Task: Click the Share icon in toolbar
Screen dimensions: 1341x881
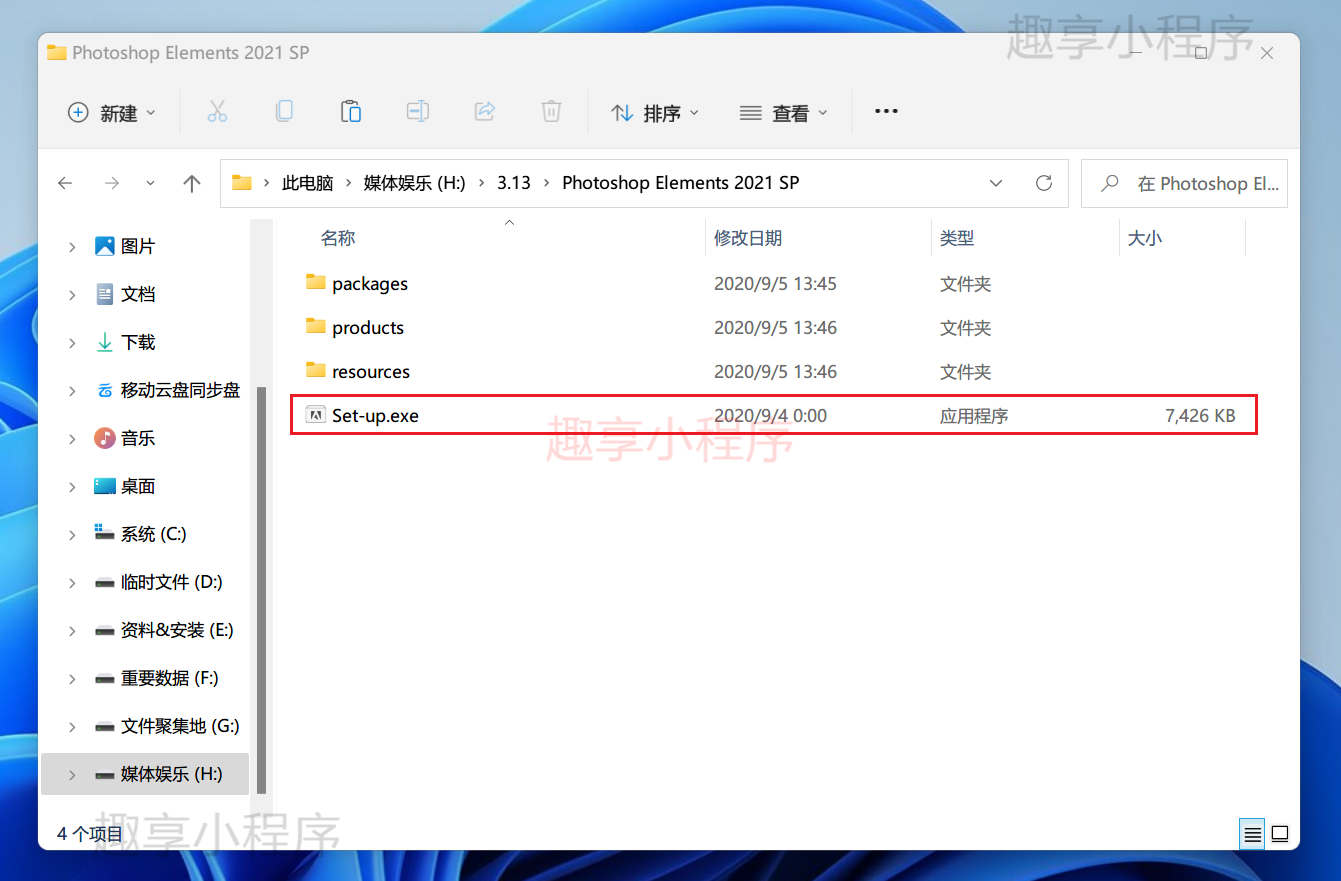Action: [485, 112]
